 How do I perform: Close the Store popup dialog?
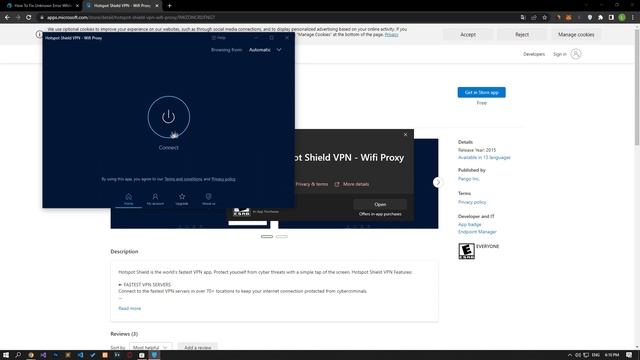tap(405, 134)
